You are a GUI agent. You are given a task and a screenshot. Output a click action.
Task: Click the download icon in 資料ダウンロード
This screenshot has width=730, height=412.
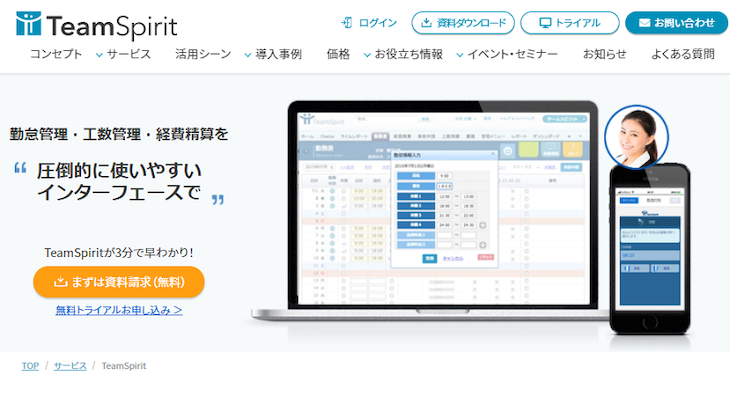(x=426, y=23)
